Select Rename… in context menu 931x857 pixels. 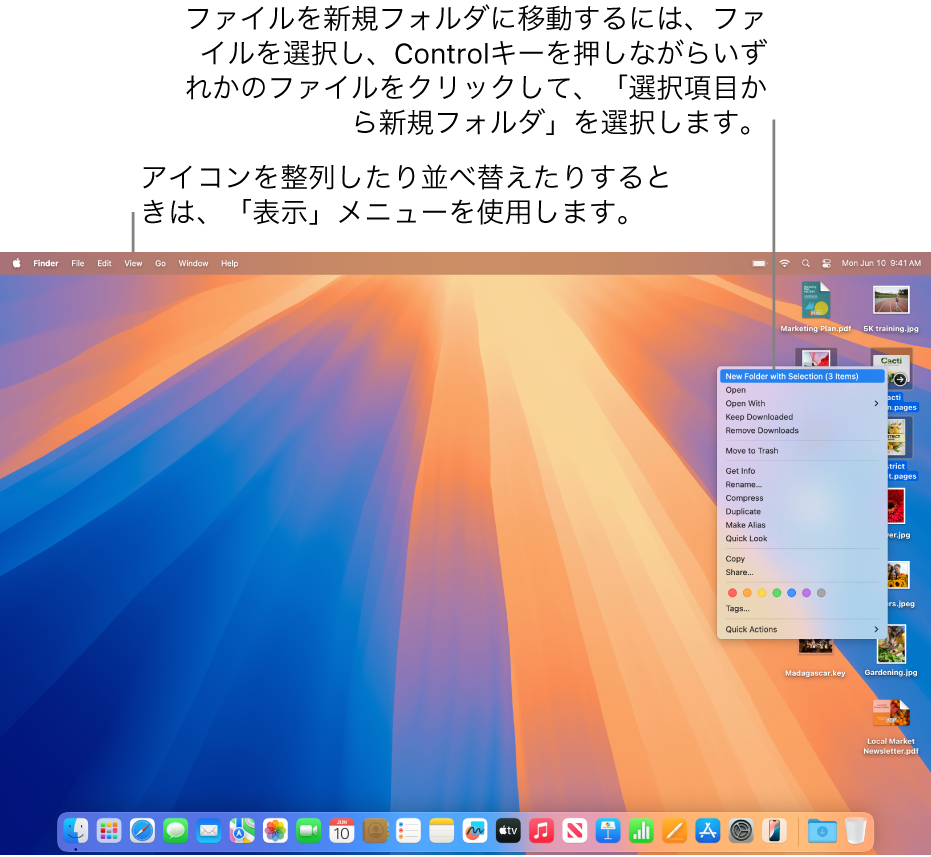click(x=802, y=485)
